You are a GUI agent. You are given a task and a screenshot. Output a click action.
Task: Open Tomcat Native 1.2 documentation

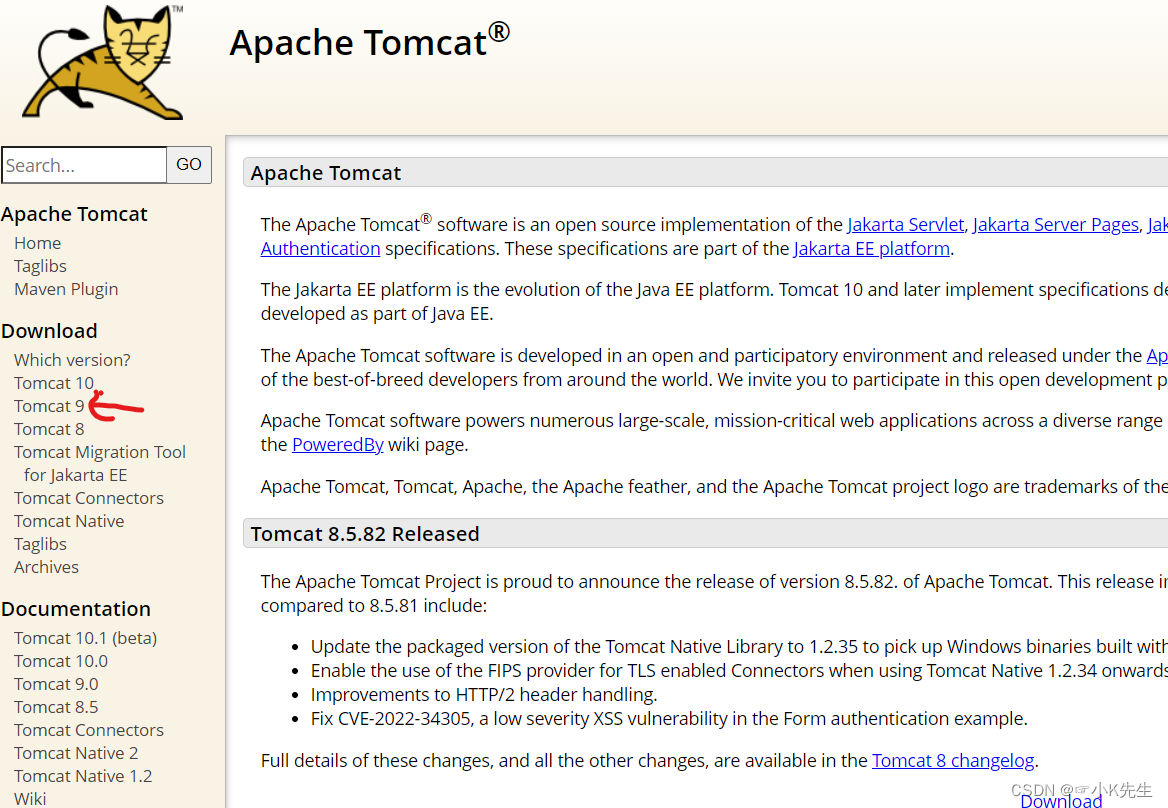[x=83, y=777]
